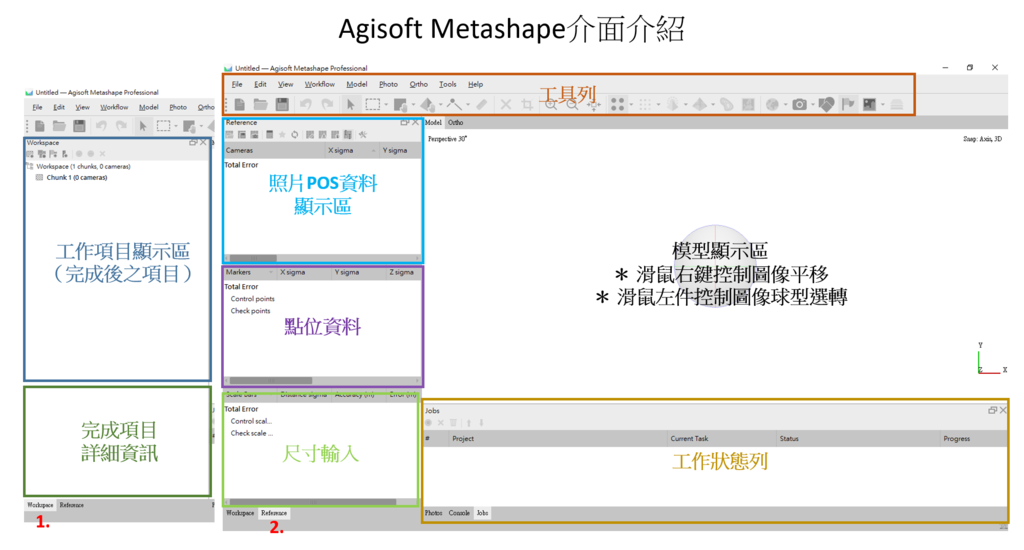Close the Jobs panel with its X
The height and width of the screenshot is (550, 1024).
(x=1003, y=410)
